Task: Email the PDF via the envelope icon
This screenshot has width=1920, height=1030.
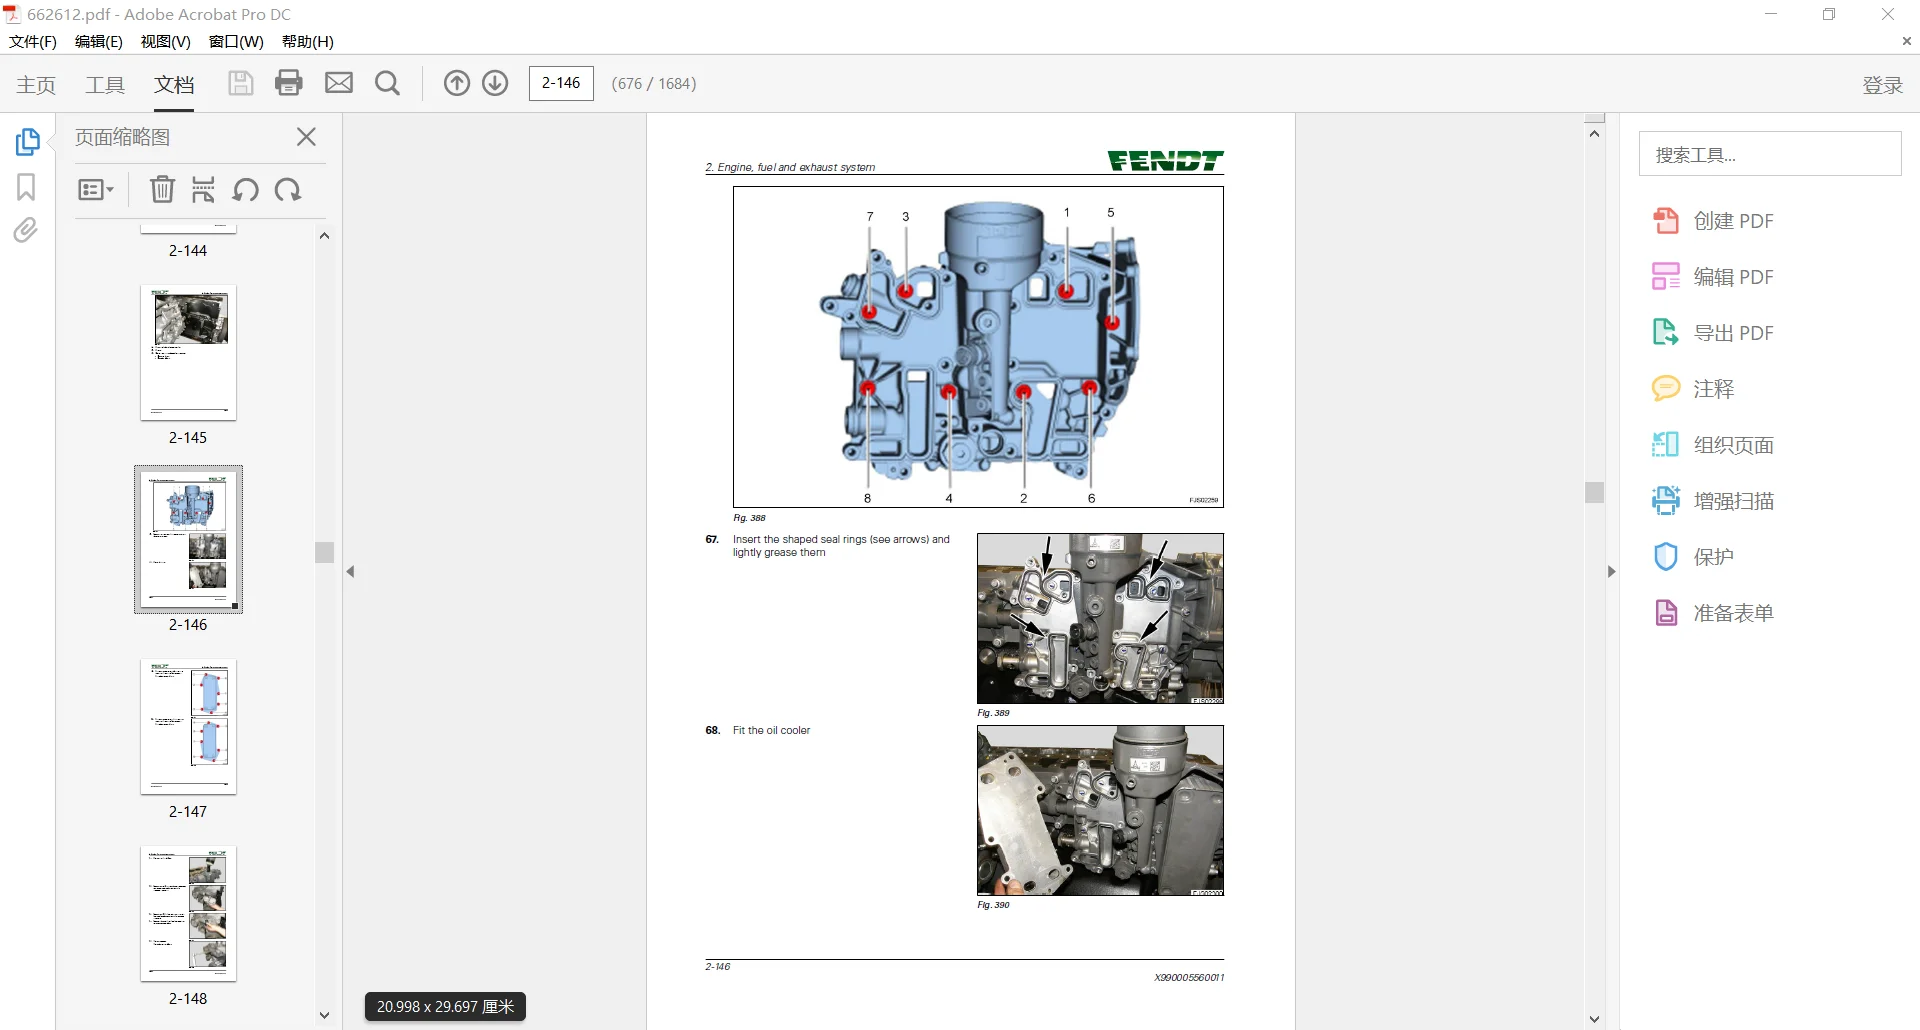Action: (x=339, y=82)
